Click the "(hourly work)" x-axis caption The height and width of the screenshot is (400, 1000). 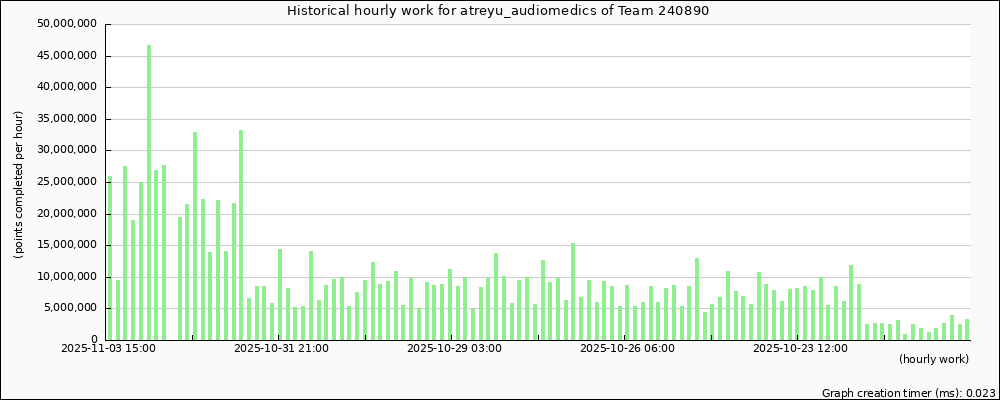[x=935, y=359]
